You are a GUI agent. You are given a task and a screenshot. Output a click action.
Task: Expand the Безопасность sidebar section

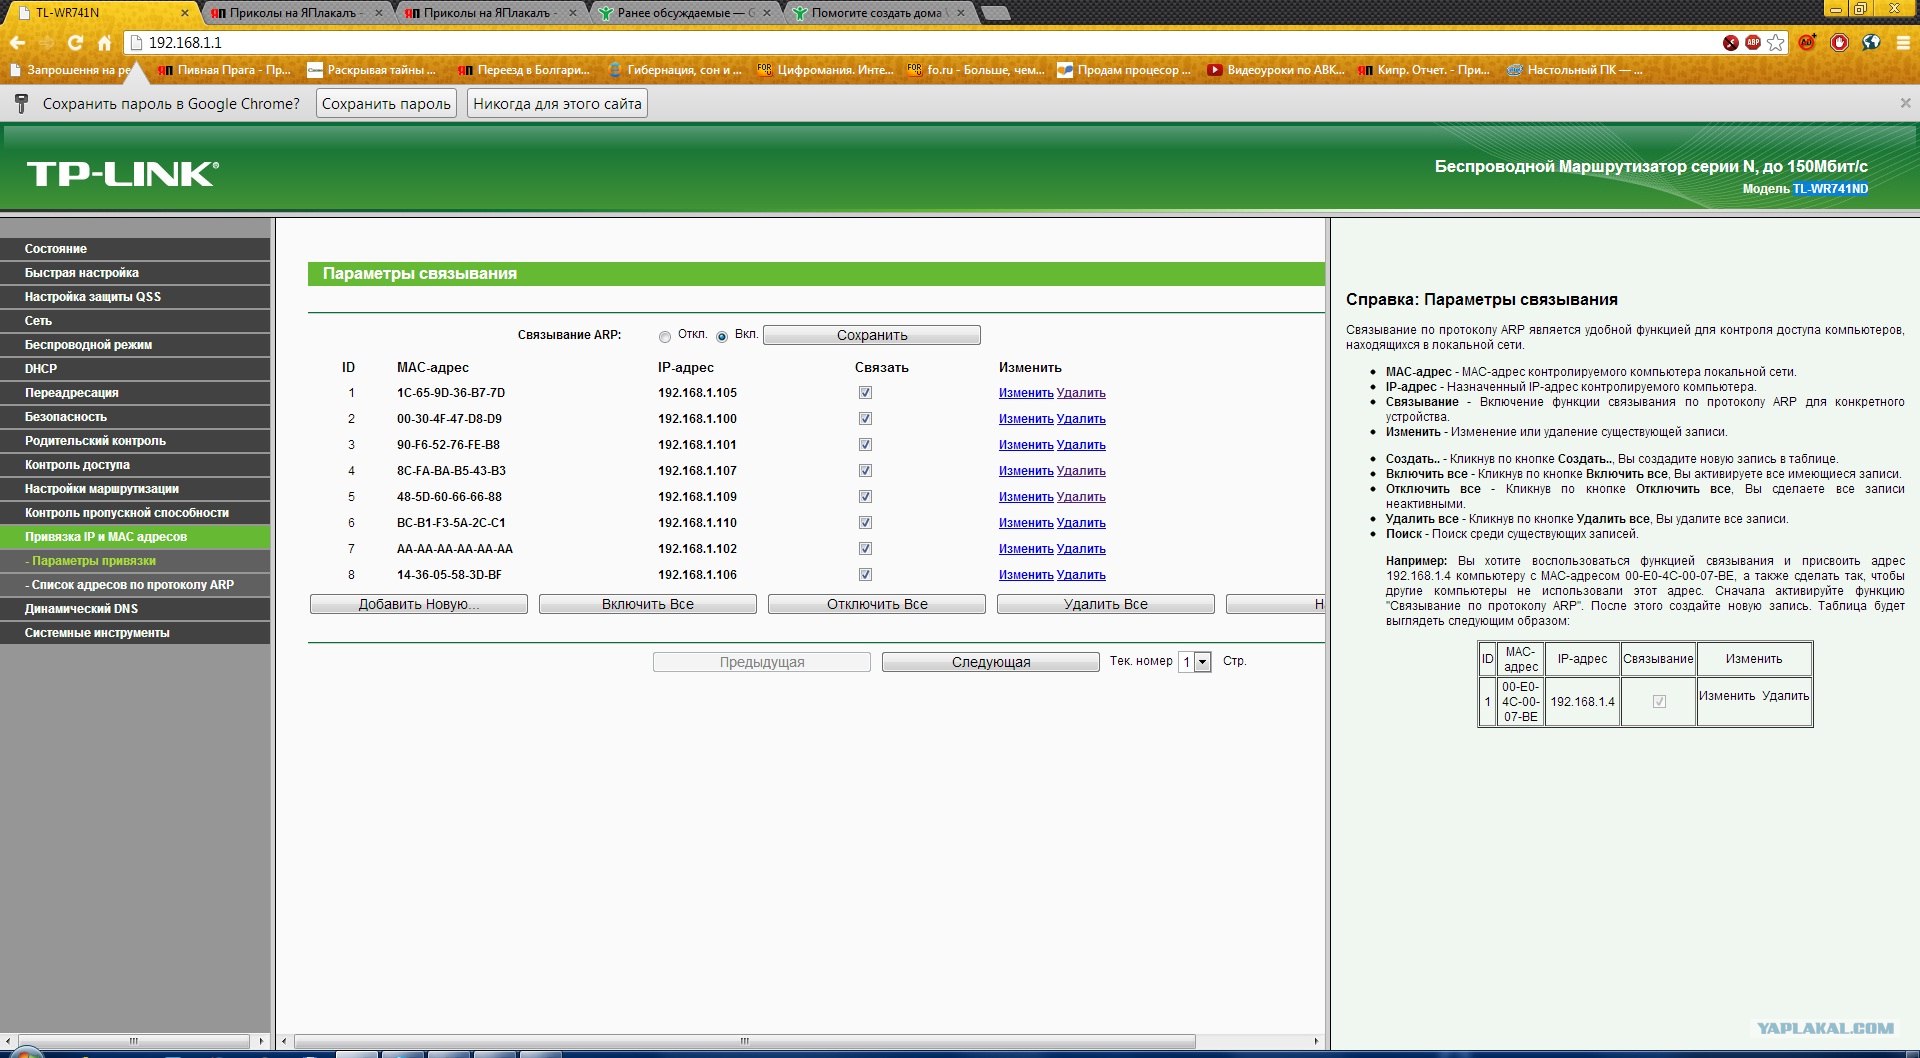[135, 417]
